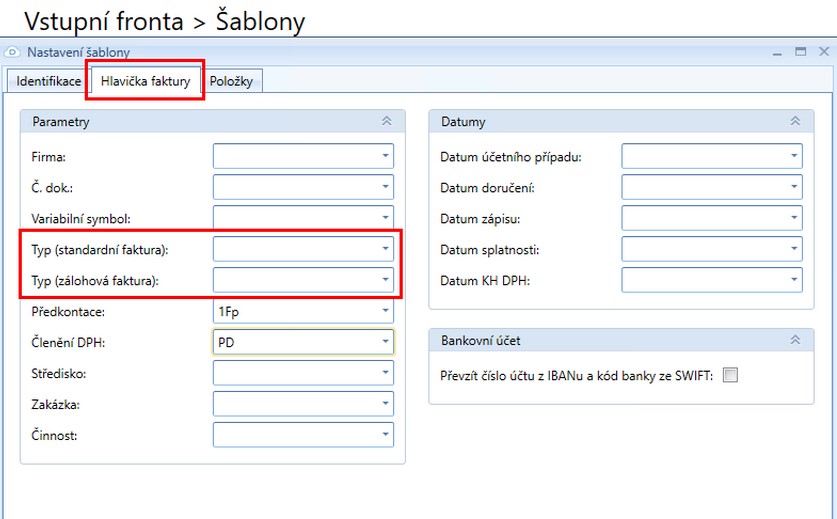Collapse the Parametry panel
The image size is (837, 519).
(x=386, y=122)
